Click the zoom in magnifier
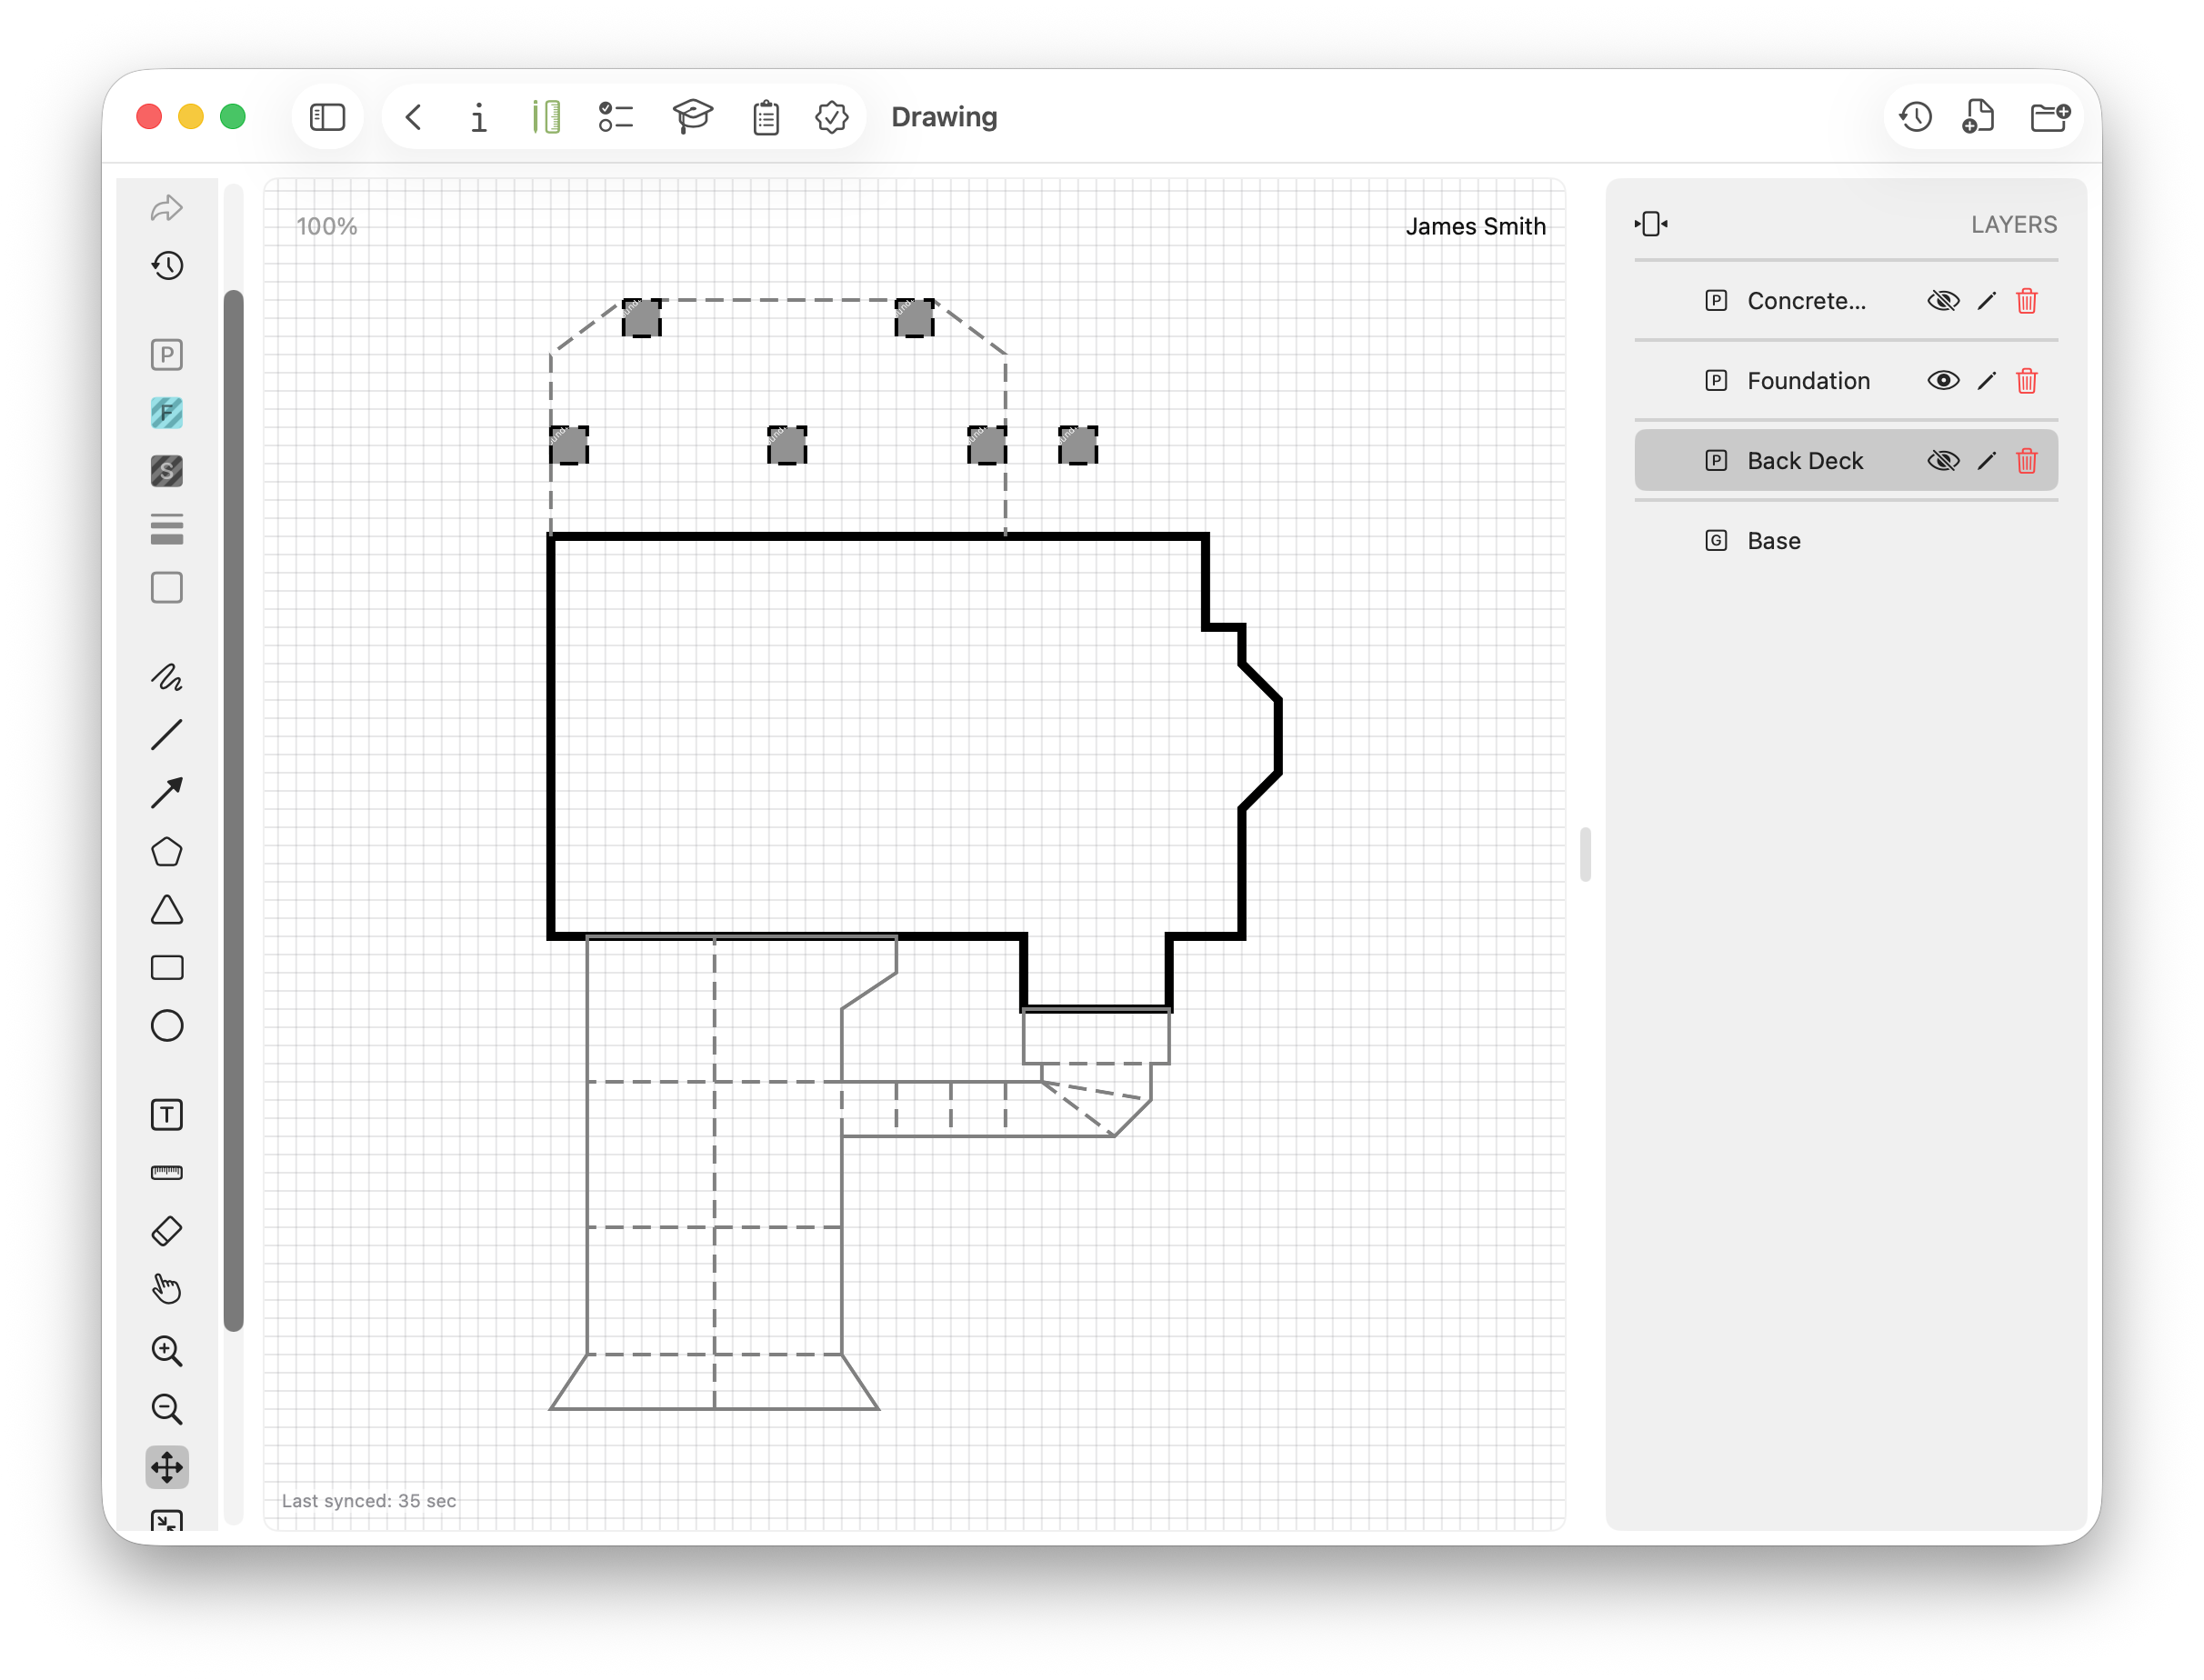The width and height of the screenshot is (2204, 1680). (167, 1351)
